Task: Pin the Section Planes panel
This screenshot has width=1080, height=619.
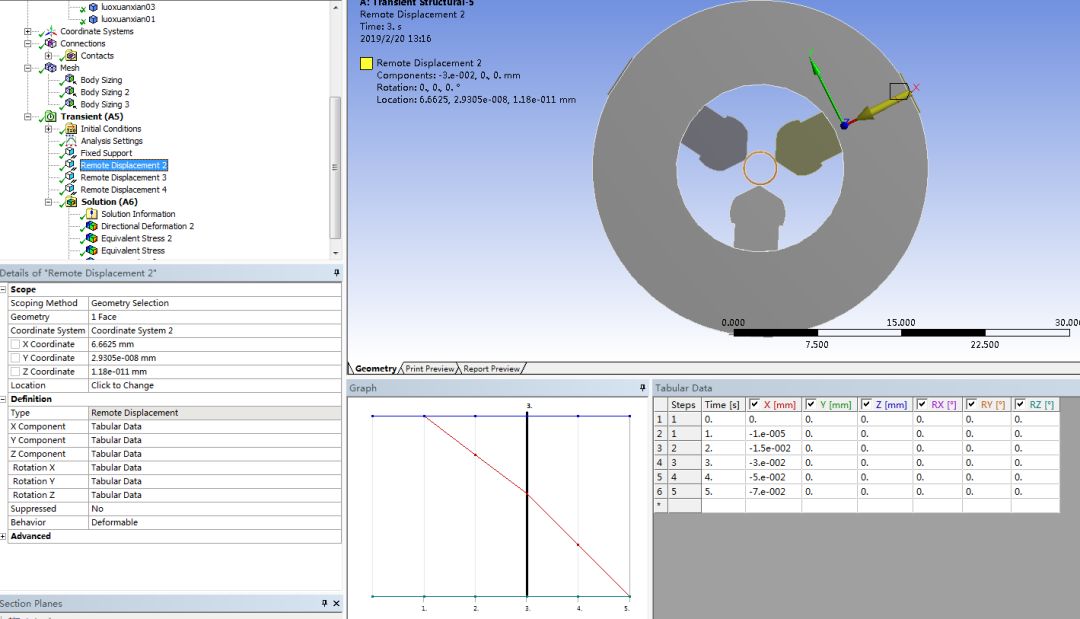Action: pos(324,603)
